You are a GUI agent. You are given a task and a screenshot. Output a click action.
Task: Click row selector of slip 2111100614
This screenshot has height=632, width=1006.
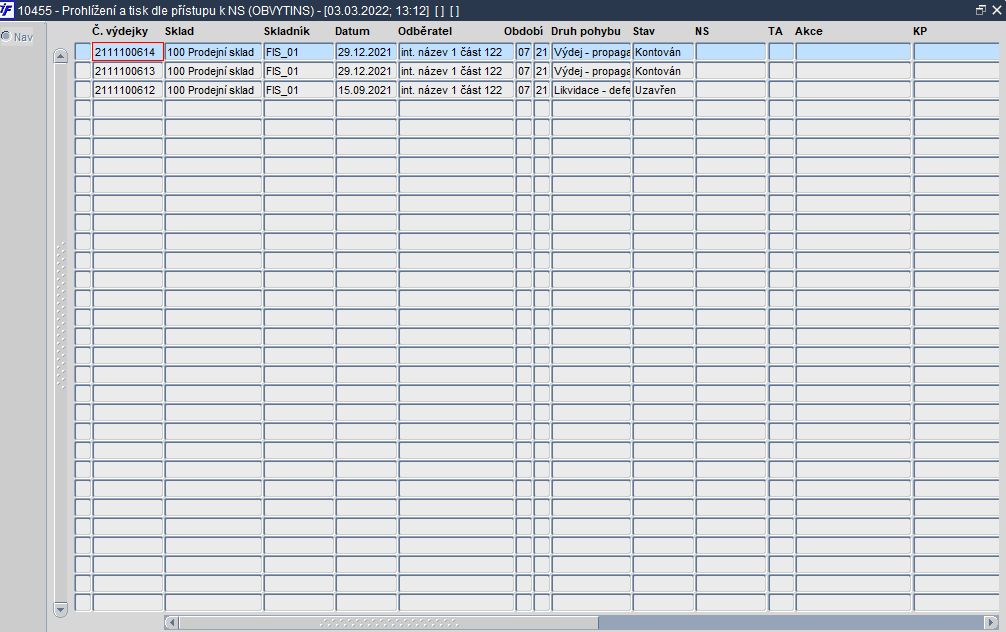[83, 52]
